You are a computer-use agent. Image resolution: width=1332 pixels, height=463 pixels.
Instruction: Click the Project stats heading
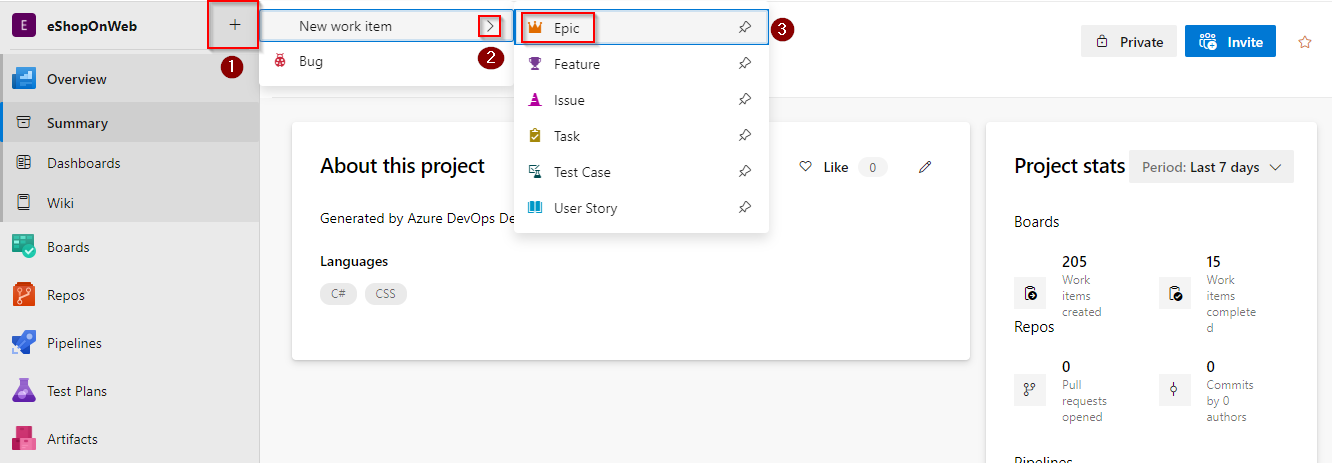1070,166
